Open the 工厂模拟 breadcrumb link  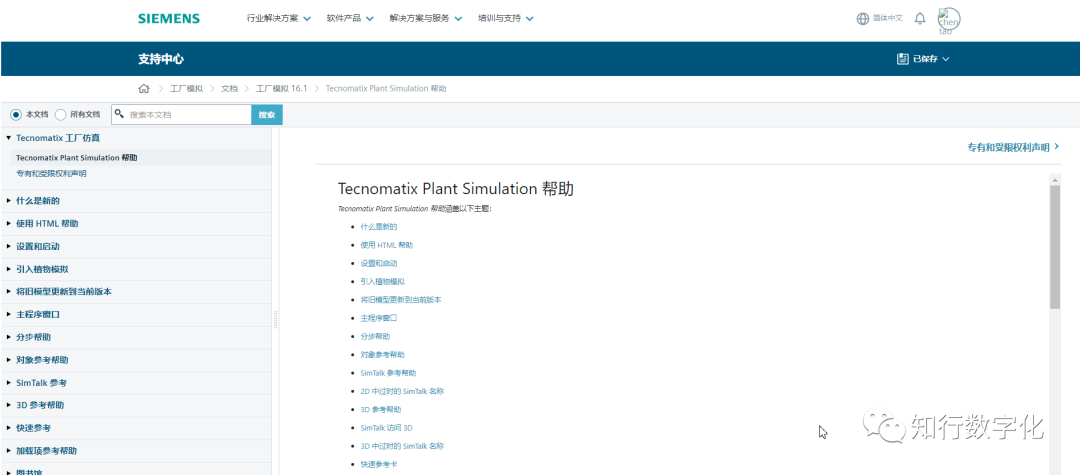186,89
